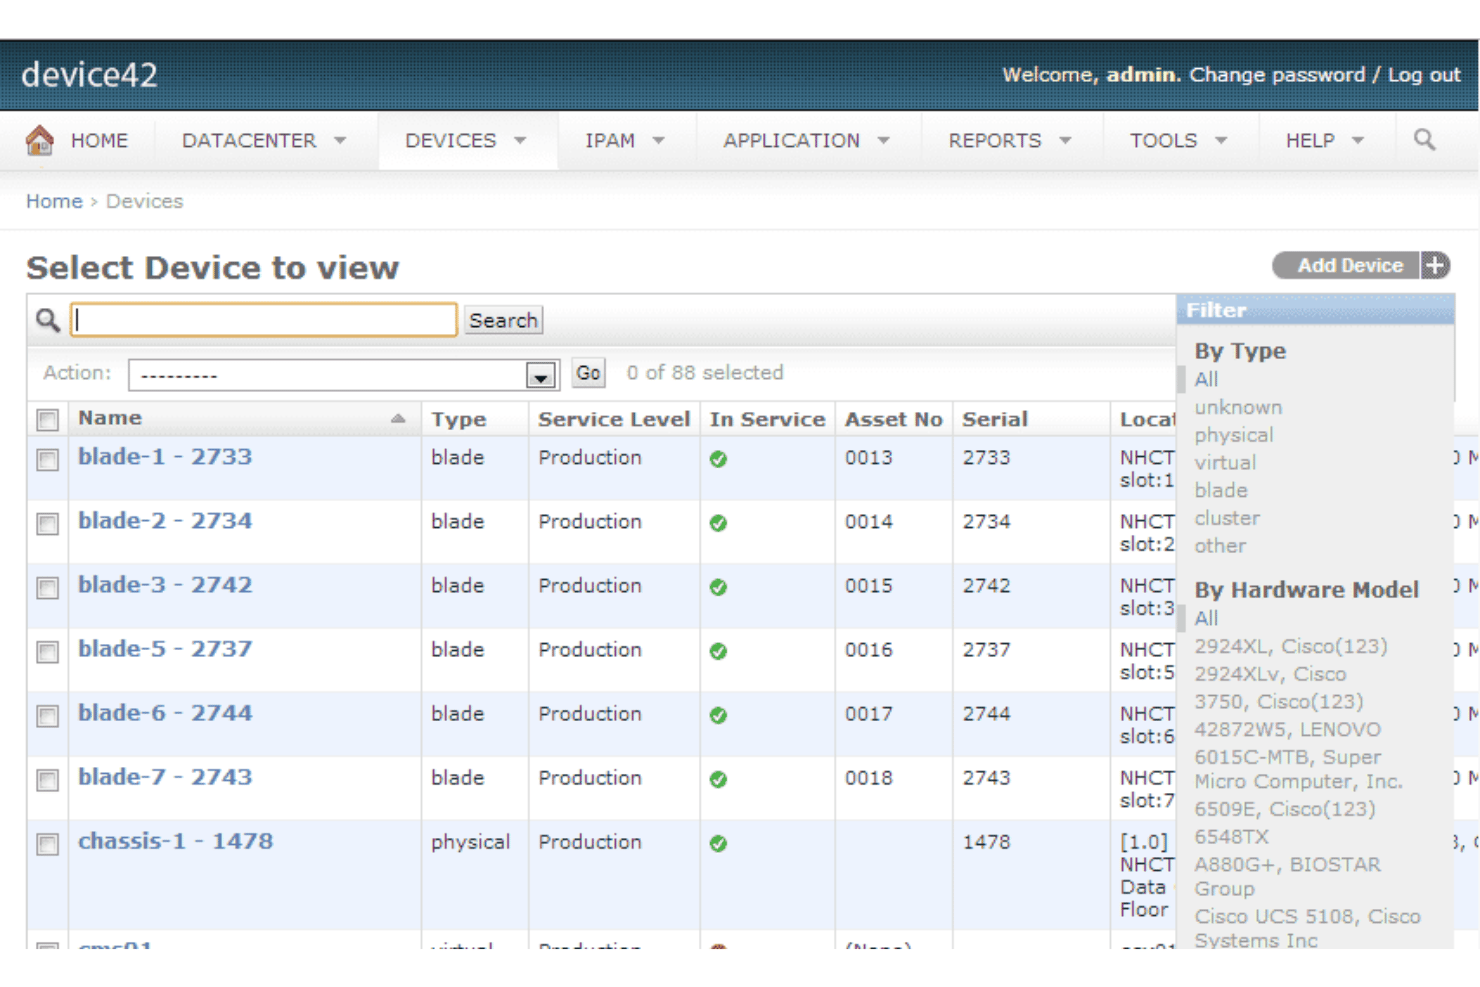This screenshot has height=987, width=1480.
Task: Click the in-service green check for blade-5
Action: (718, 651)
